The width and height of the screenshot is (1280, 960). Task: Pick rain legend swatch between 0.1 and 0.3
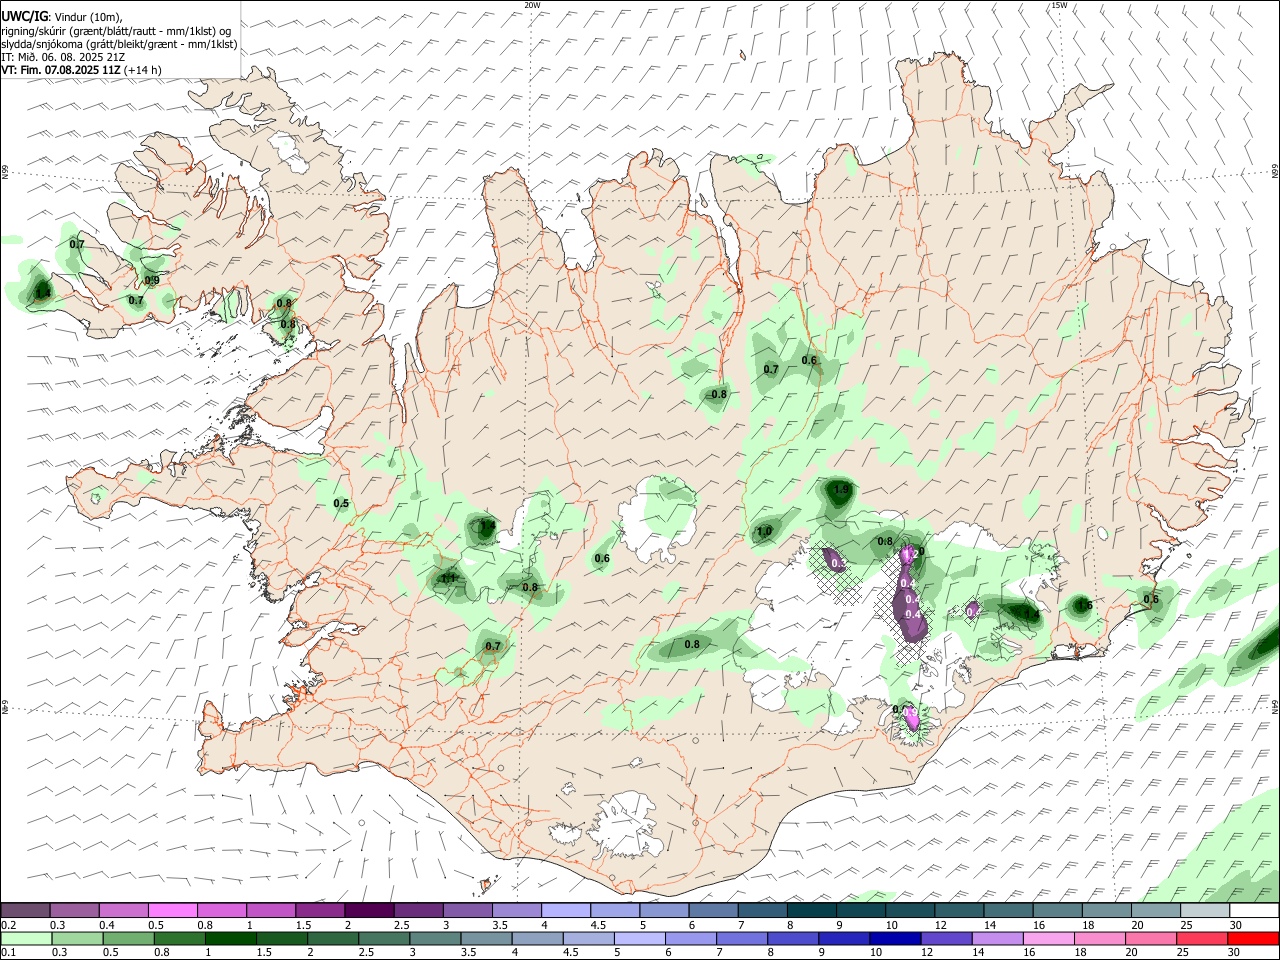tap(26, 938)
